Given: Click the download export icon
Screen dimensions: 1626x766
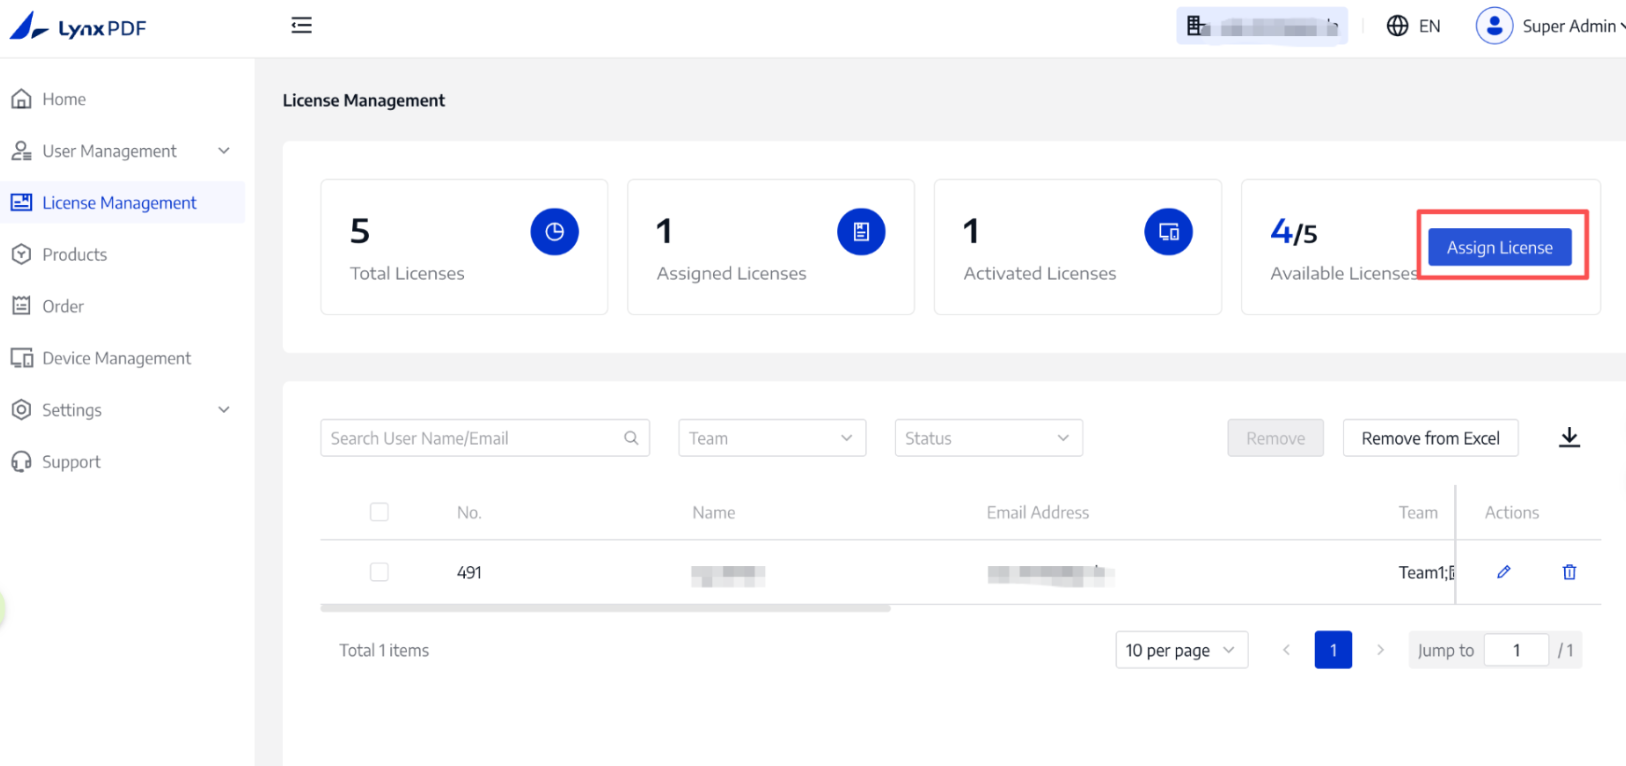Looking at the screenshot, I should (x=1569, y=438).
